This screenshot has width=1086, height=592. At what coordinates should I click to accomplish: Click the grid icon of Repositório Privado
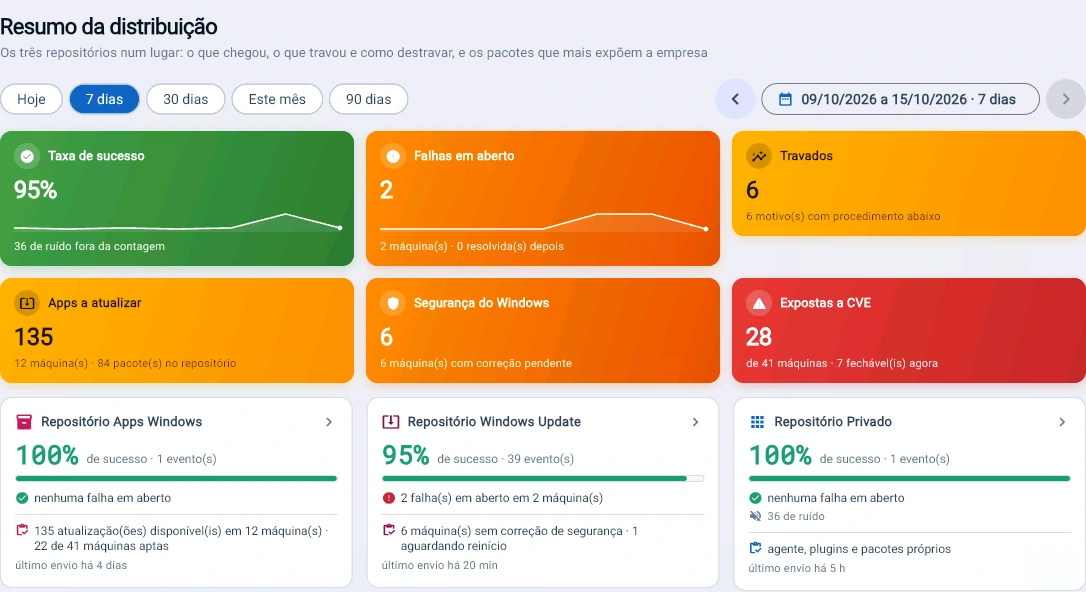758,422
